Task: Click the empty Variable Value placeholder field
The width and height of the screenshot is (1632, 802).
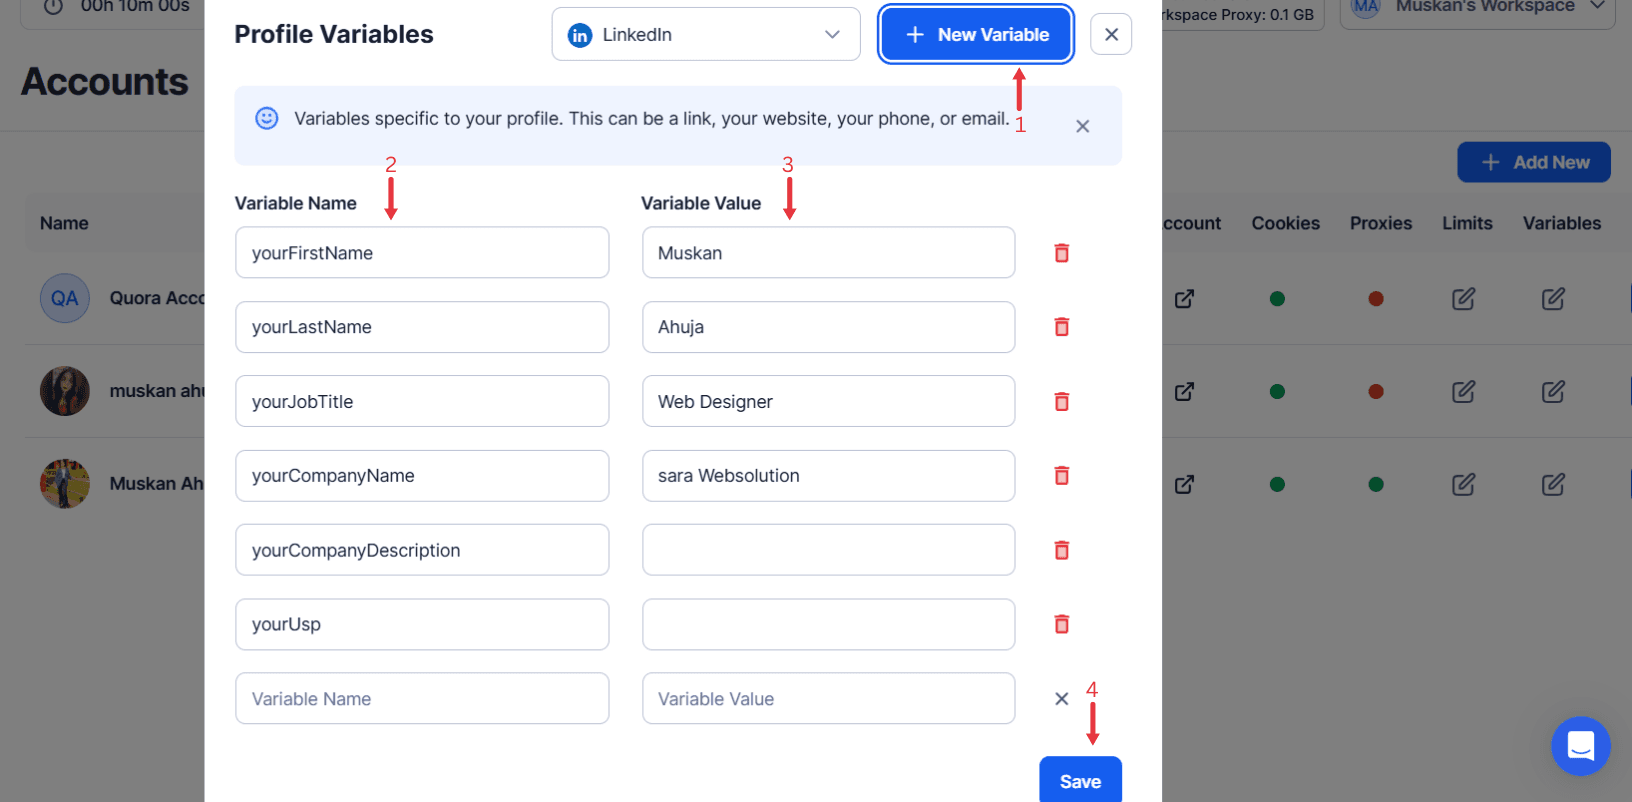Action: (x=828, y=699)
